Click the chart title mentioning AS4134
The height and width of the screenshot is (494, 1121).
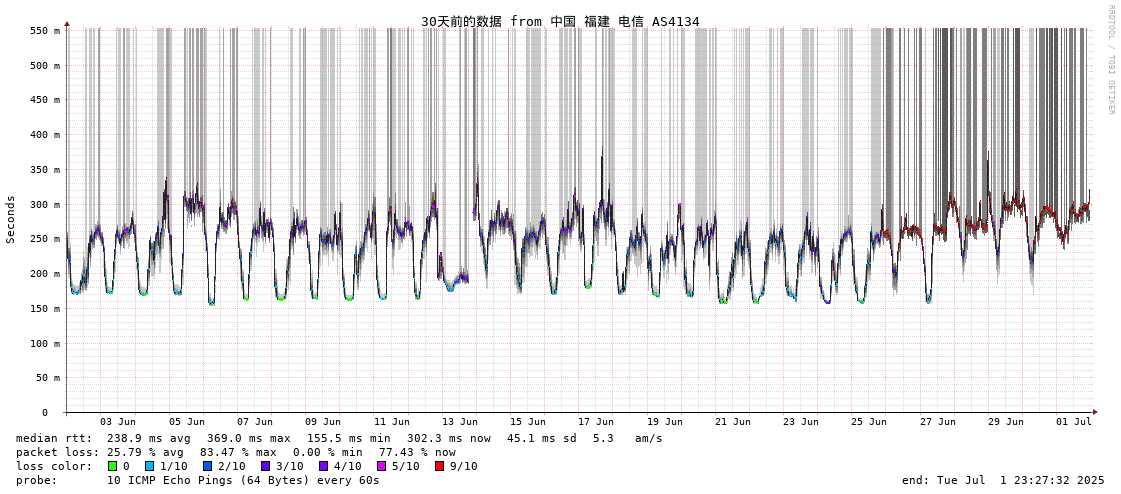560,22
